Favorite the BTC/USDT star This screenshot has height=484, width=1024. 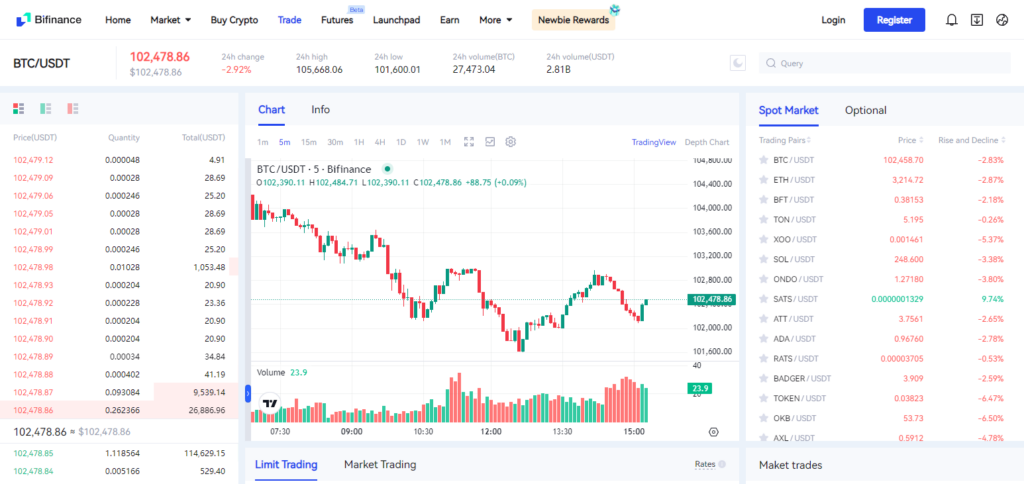pos(763,160)
